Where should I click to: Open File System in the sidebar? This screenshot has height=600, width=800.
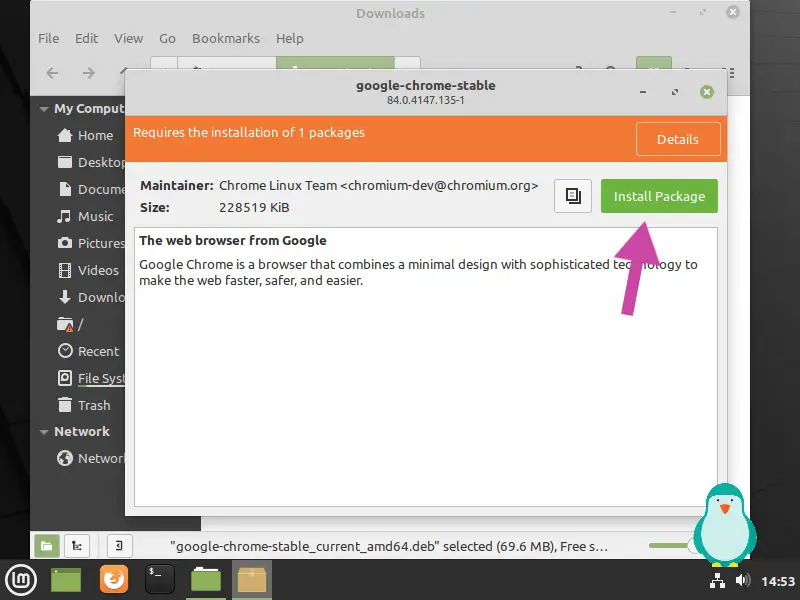point(90,379)
